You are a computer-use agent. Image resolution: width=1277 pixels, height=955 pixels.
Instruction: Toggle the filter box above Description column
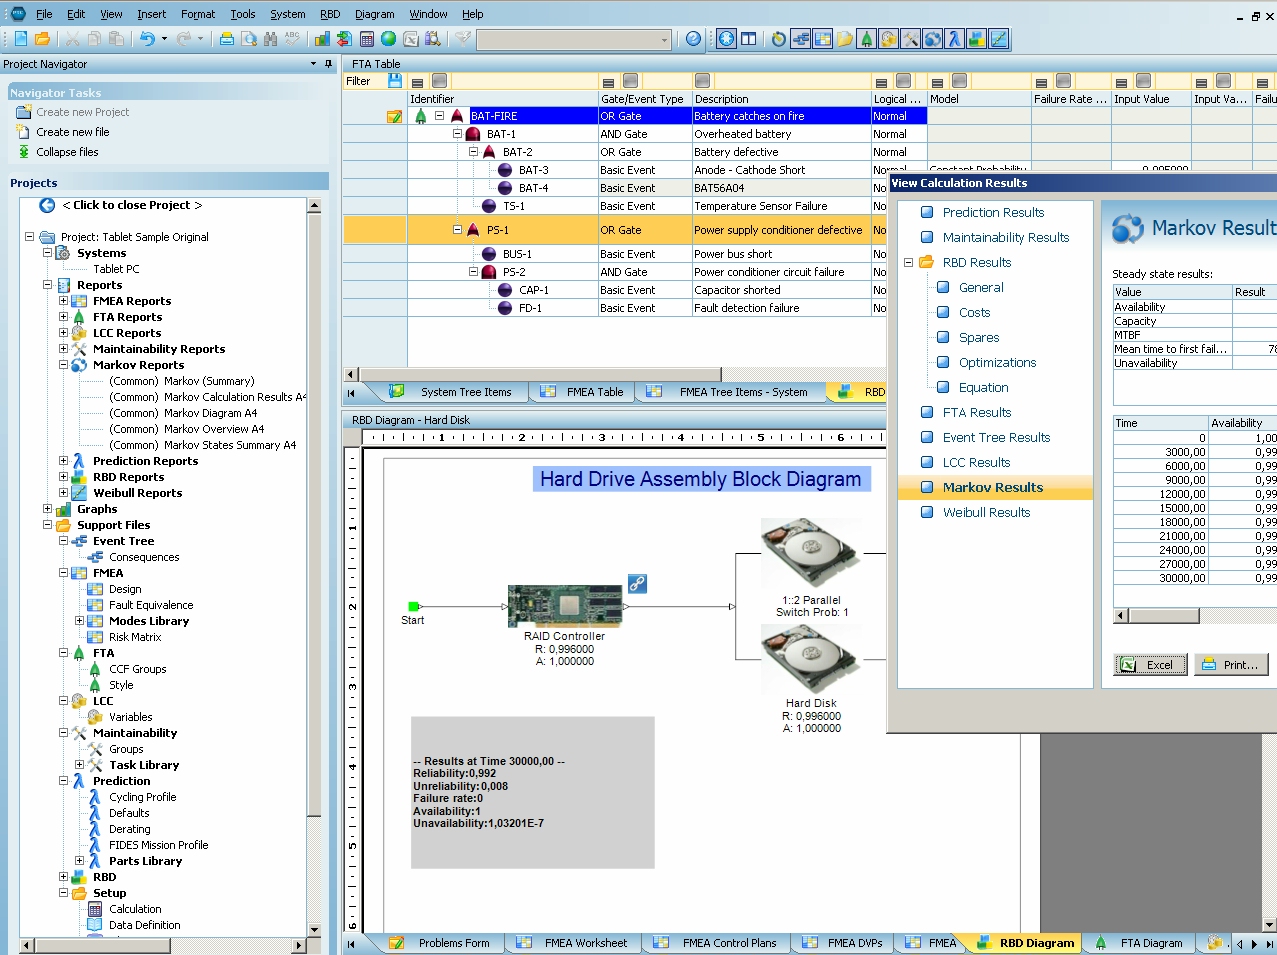(702, 81)
